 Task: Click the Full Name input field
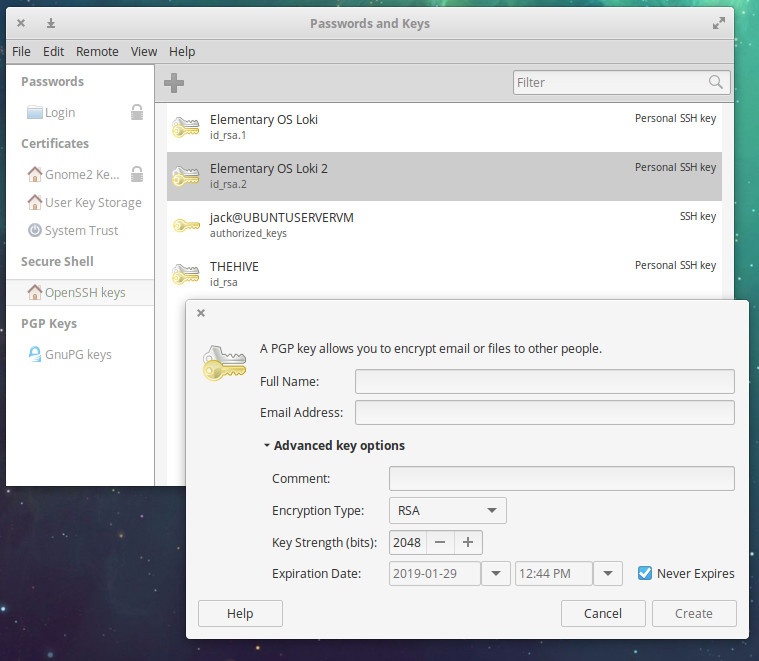[544, 381]
